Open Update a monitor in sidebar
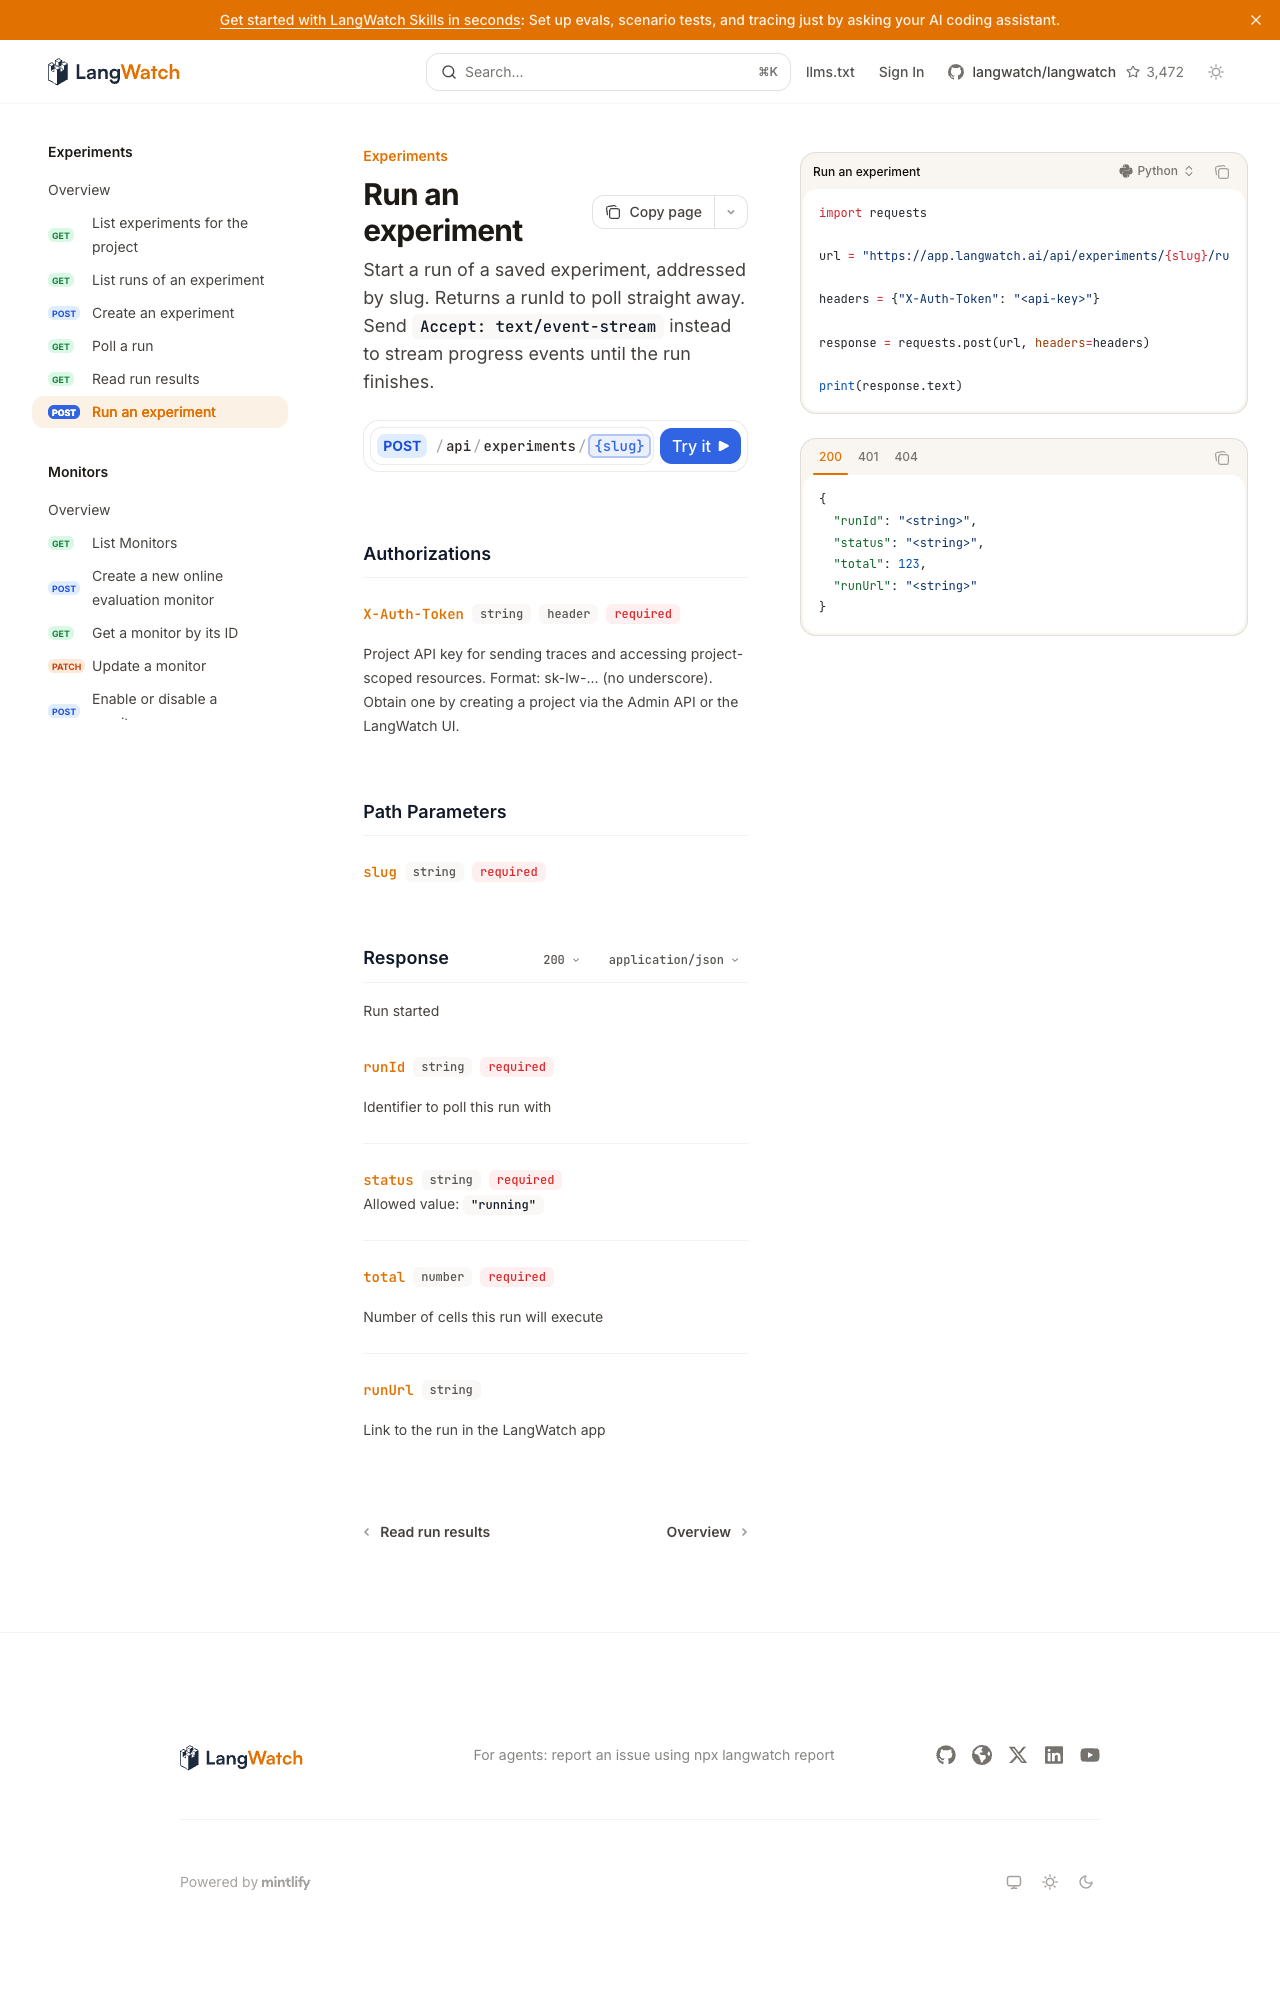1280x2008 pixels. (x=160, y=666)
